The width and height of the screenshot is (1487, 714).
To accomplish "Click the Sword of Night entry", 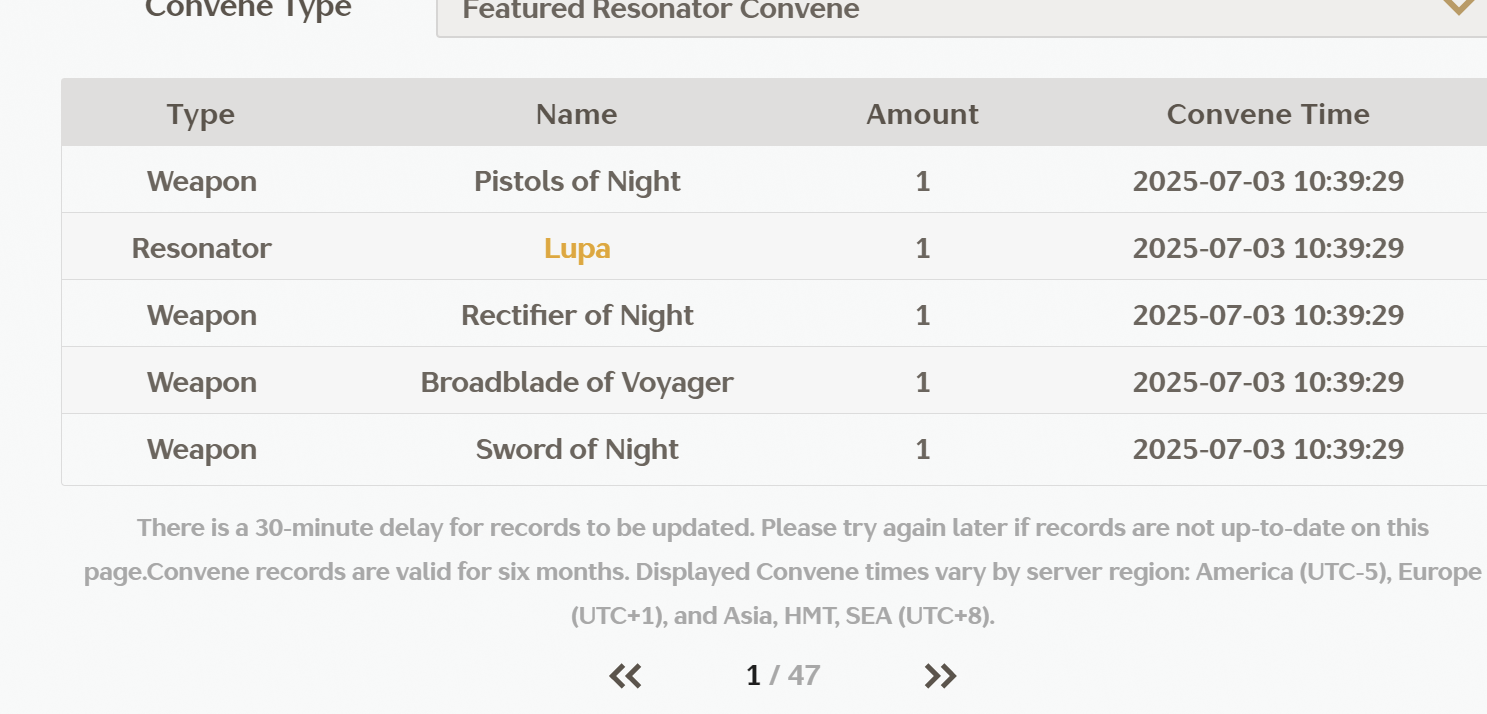I will pyautogui.click(x=577, y=449).
